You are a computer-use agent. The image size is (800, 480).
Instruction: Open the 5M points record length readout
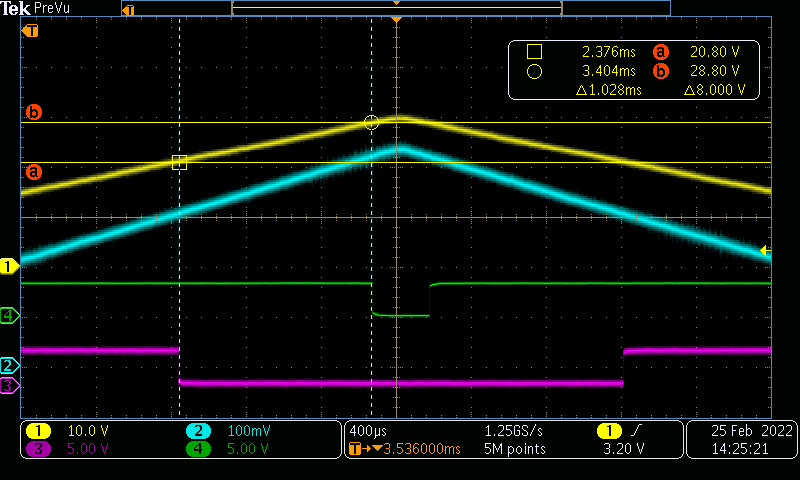point(515,449)
